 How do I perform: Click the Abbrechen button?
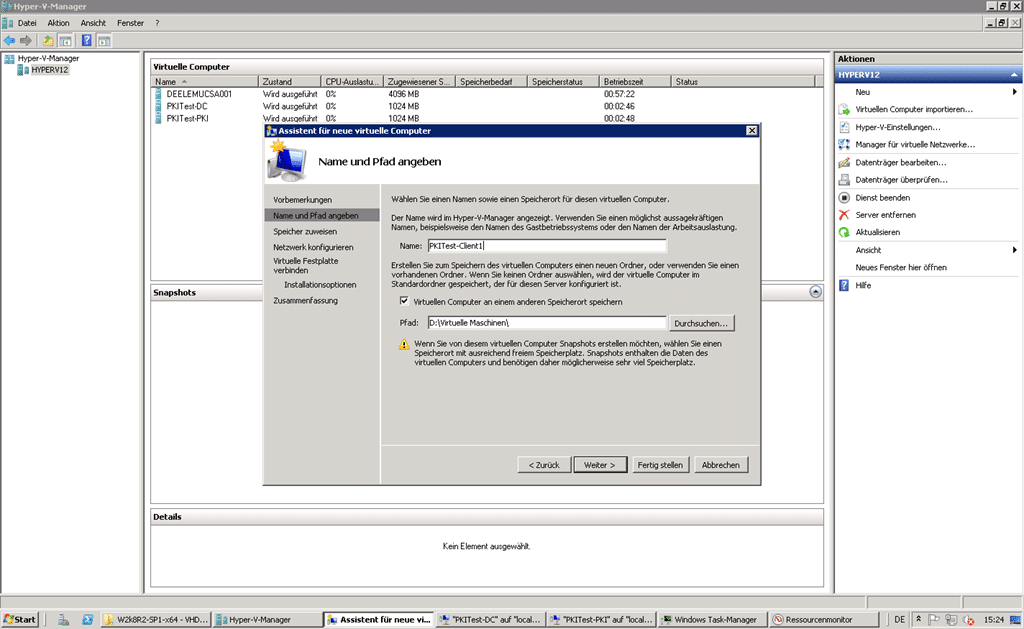720,465
